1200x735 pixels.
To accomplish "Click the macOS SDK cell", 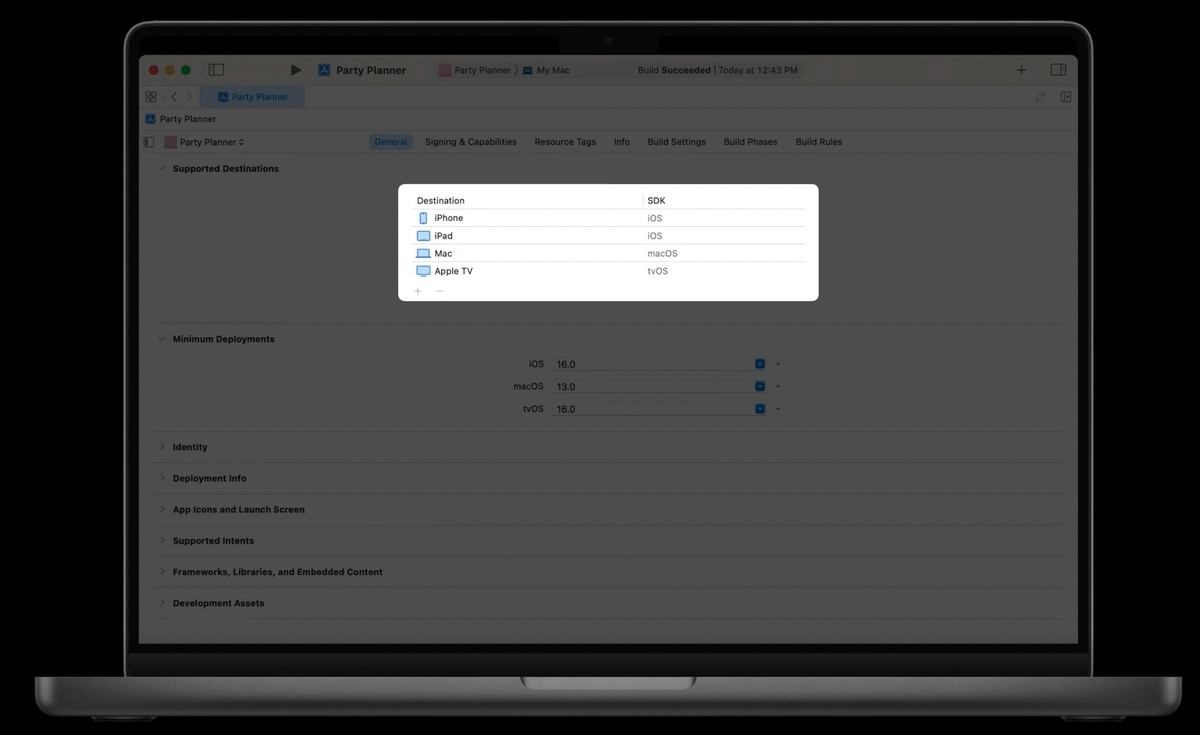I will tap(662, 254).
